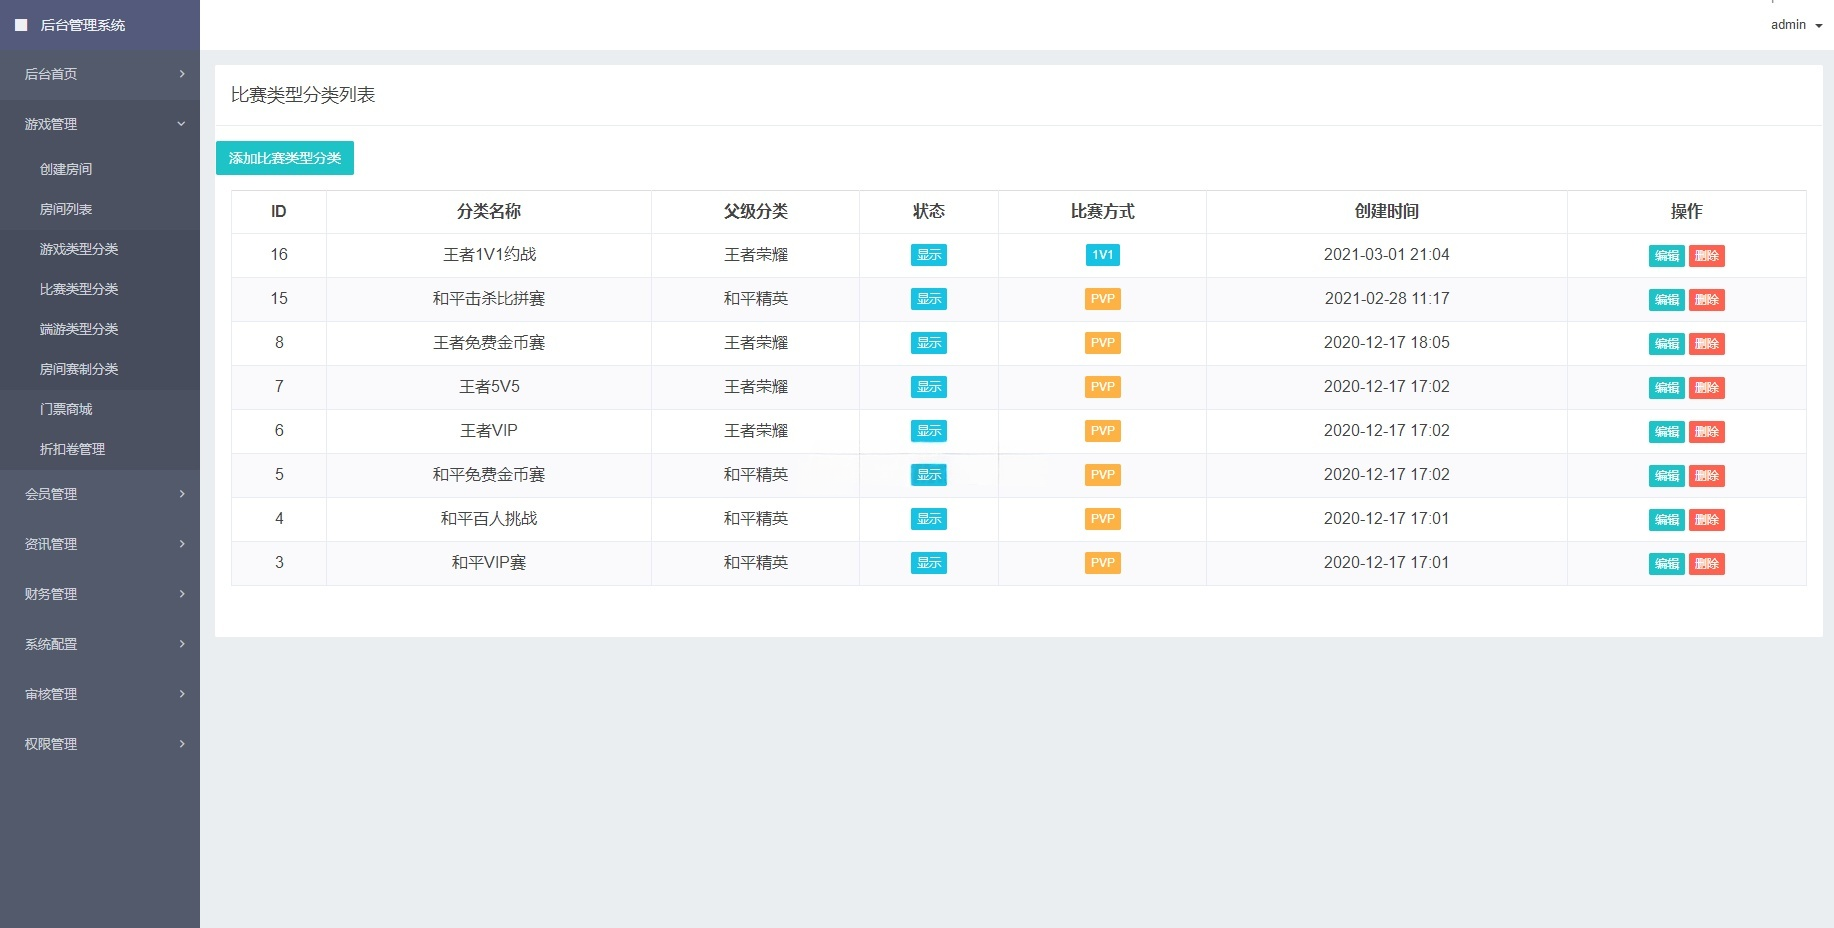
Task: Click the 添加比赛类型分类 button
Action: 285,157
